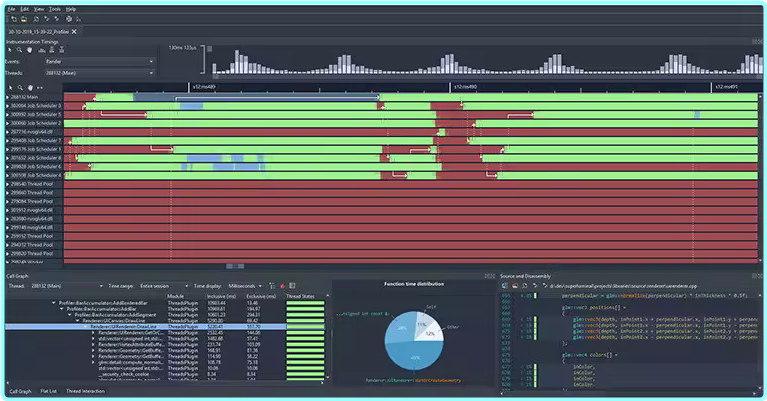
Task: Click the first icon in Source and Disassembly toolbar
Action: coord(504,285)
